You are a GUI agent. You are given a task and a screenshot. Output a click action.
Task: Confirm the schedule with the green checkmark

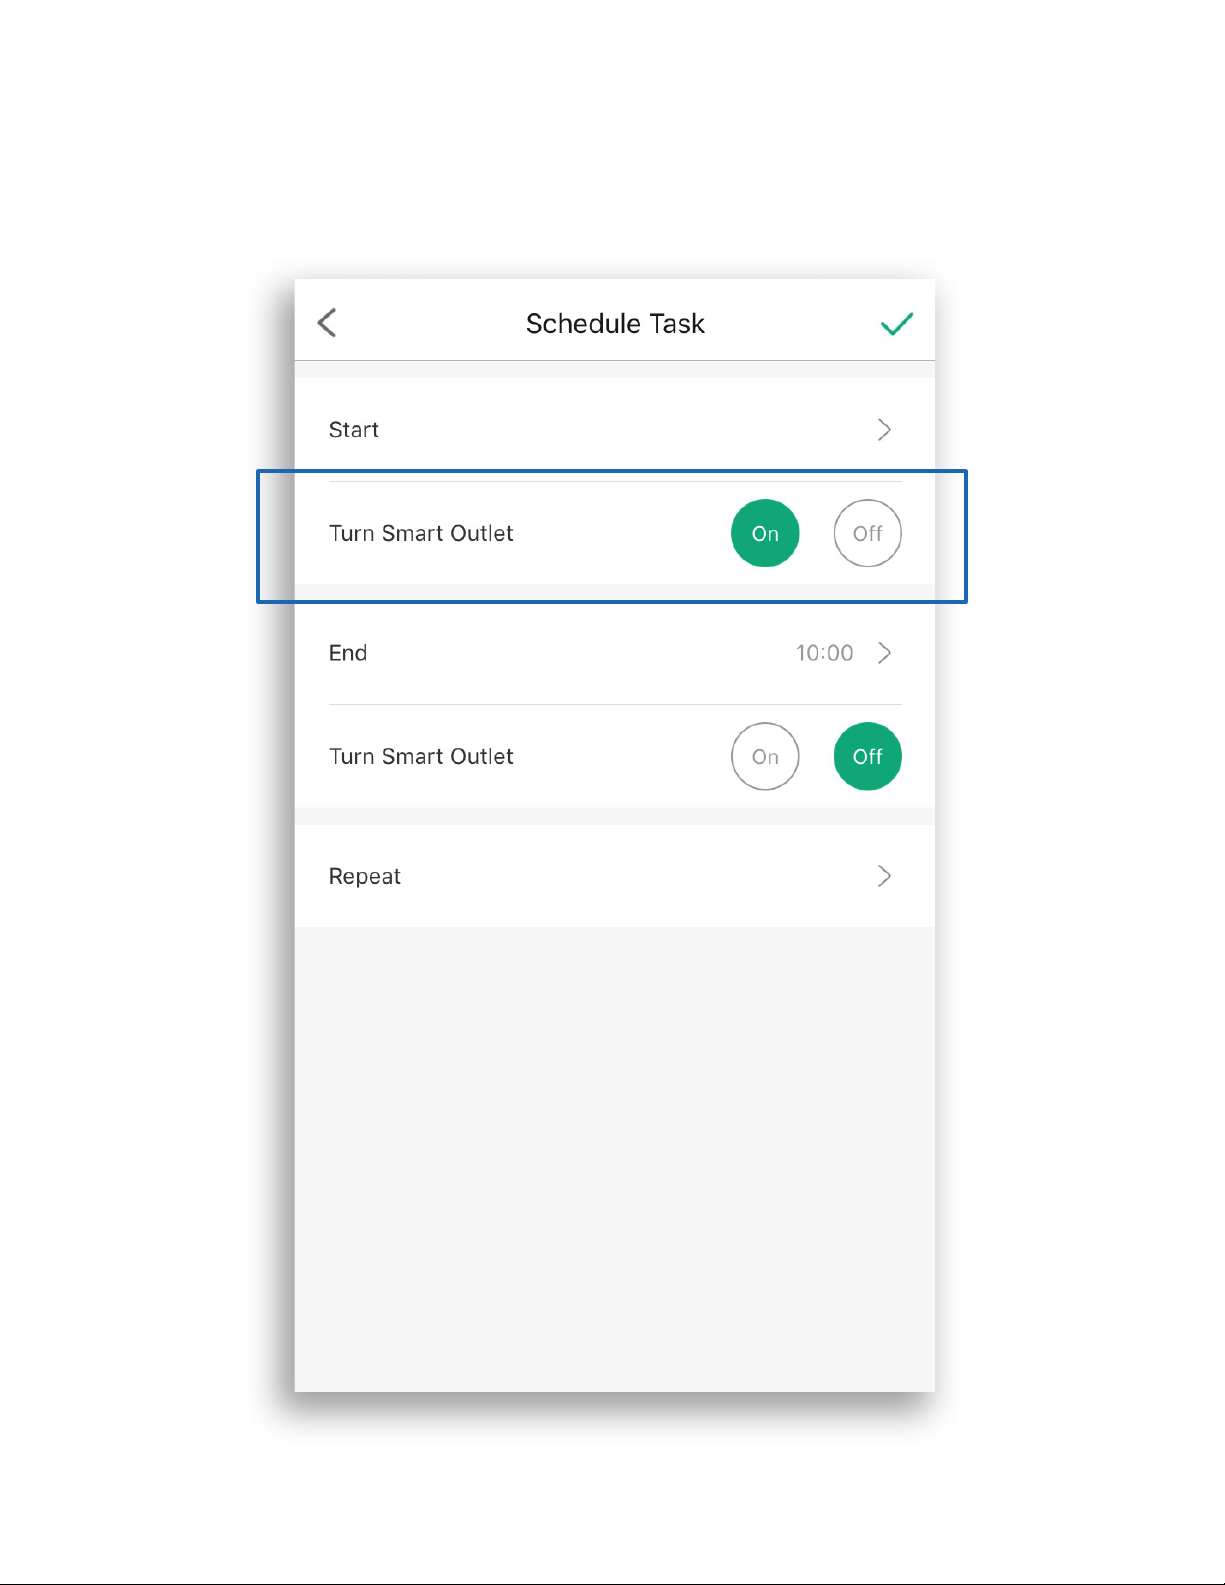coord(897,323)
